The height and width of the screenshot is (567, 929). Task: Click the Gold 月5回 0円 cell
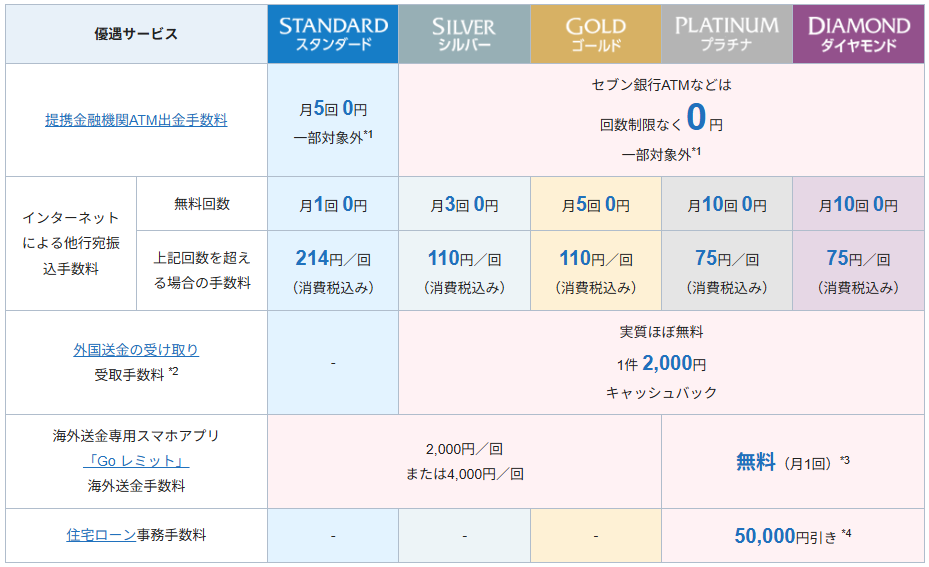tap(595, 204)
